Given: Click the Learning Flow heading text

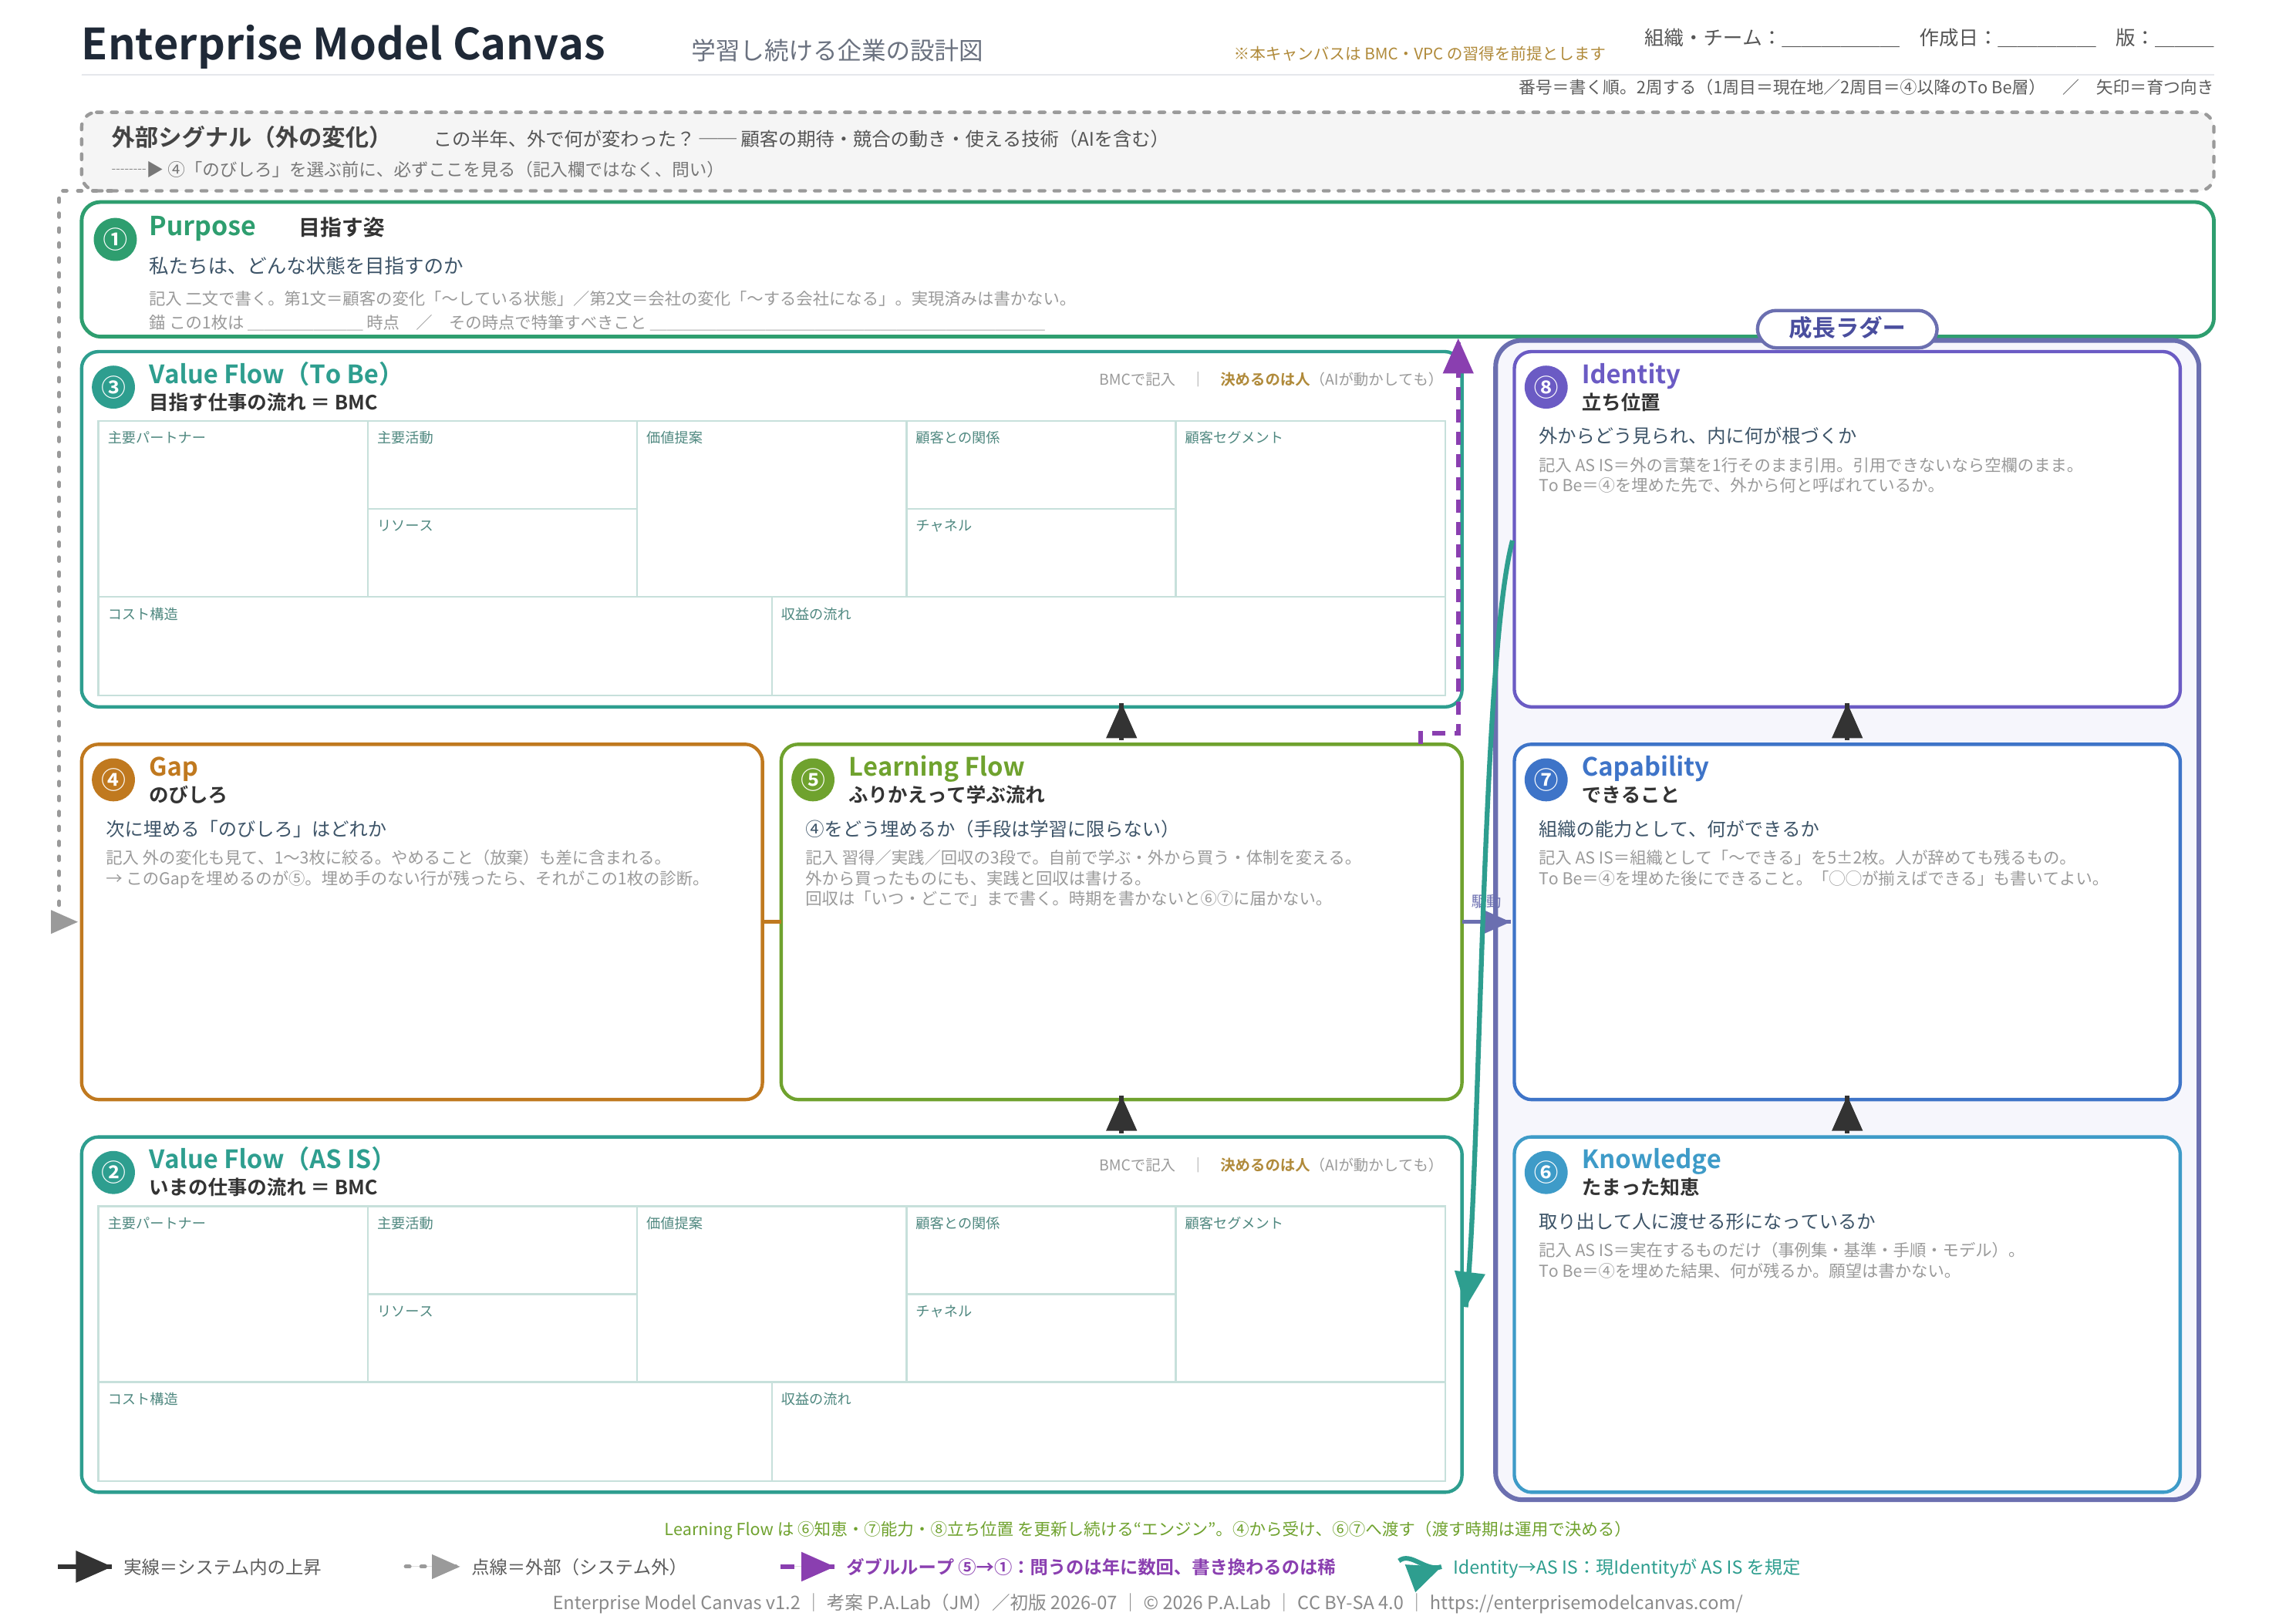Looking at the screenshot, I should (x=936, y=767).
